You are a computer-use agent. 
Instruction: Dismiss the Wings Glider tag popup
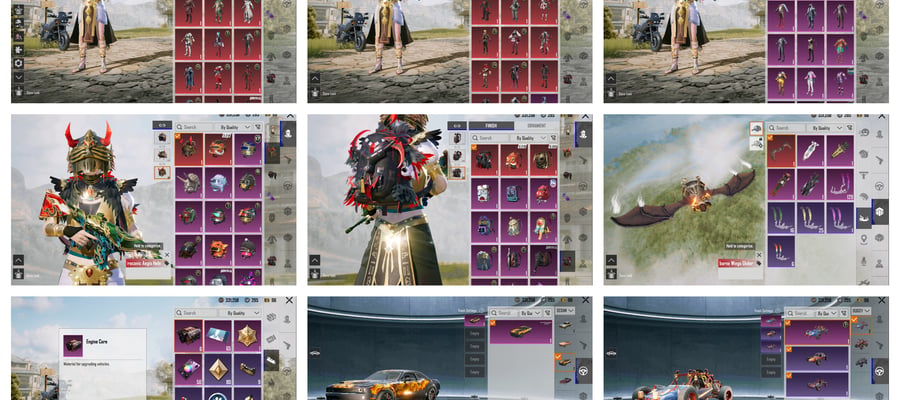[x=759, y=255]
